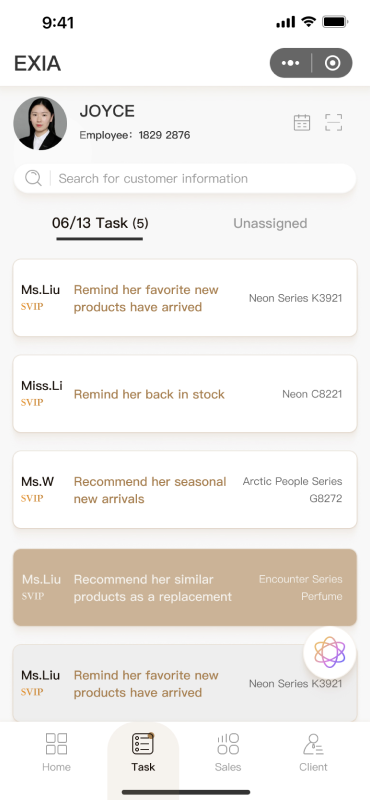
Task: Open Miss.Li remind back in stock task
Action: [185, 394]
